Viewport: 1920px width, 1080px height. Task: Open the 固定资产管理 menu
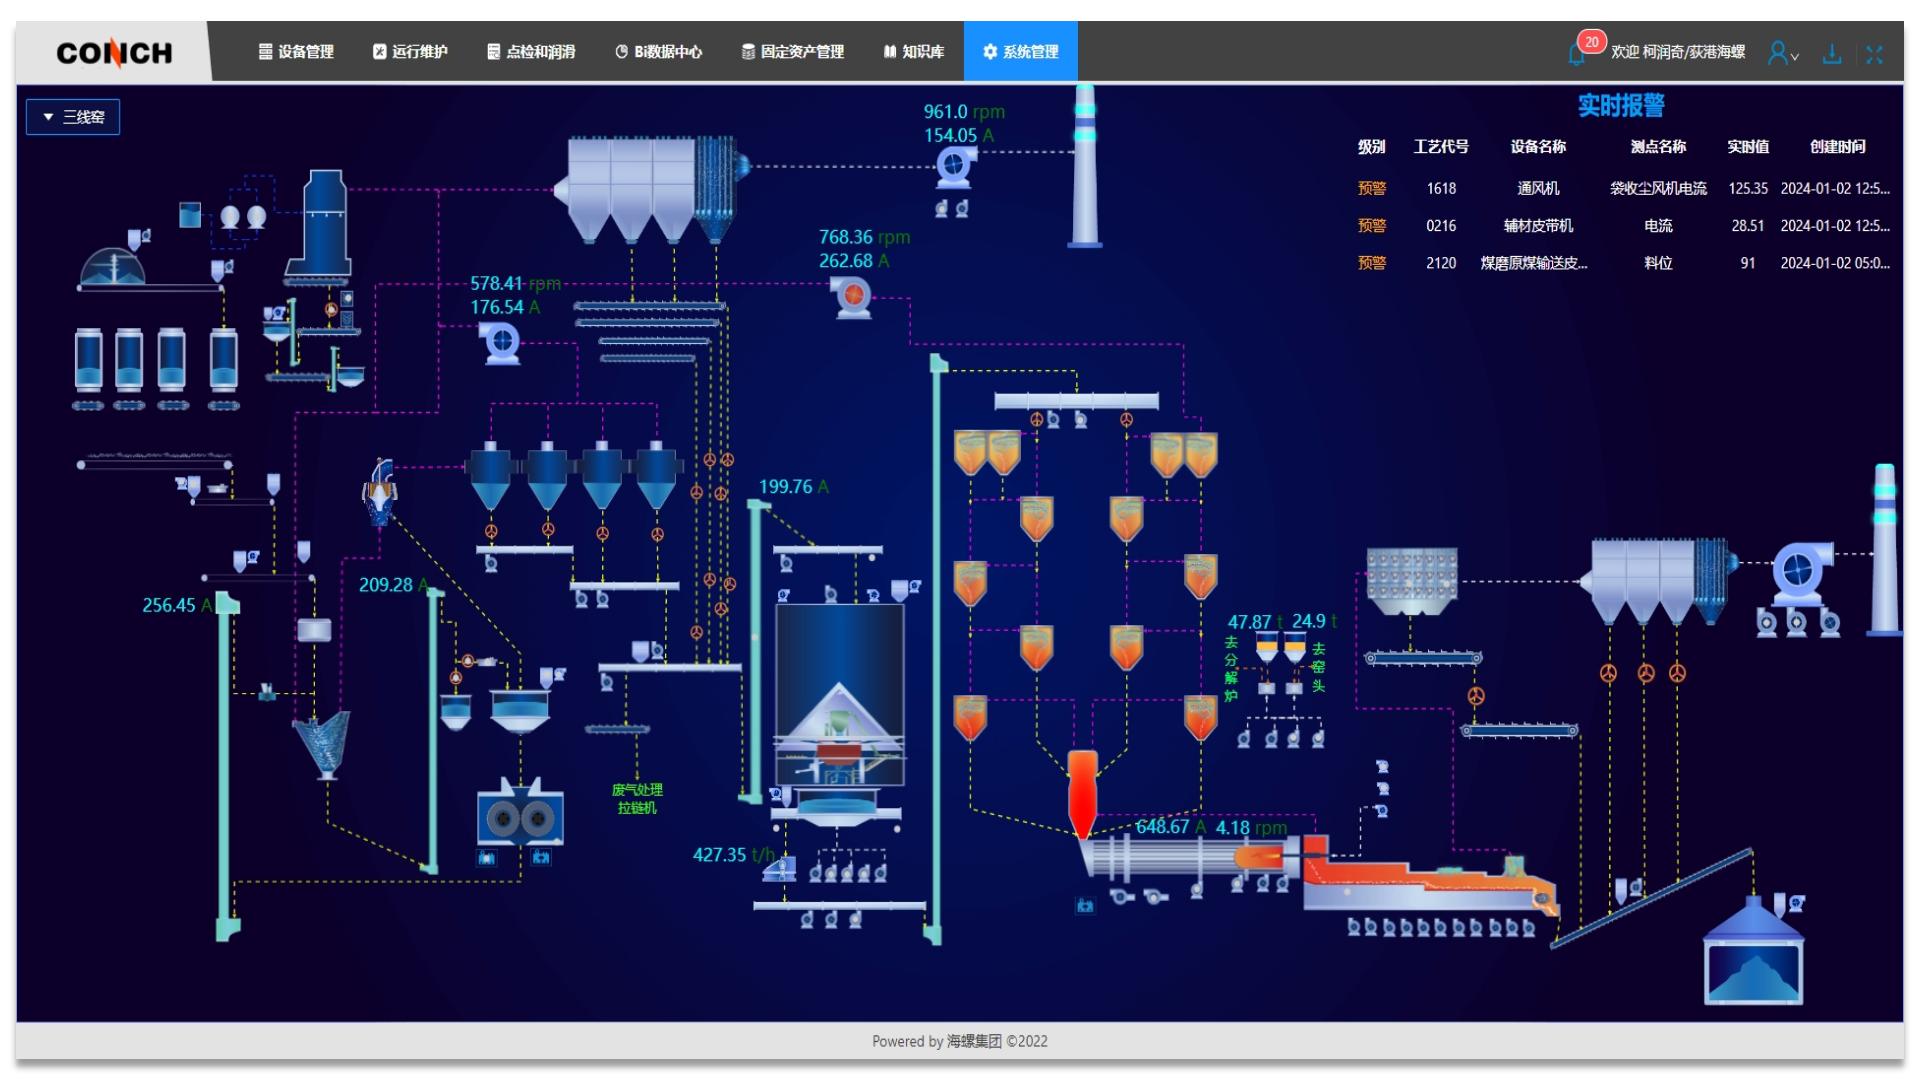(x=792, y=52)
